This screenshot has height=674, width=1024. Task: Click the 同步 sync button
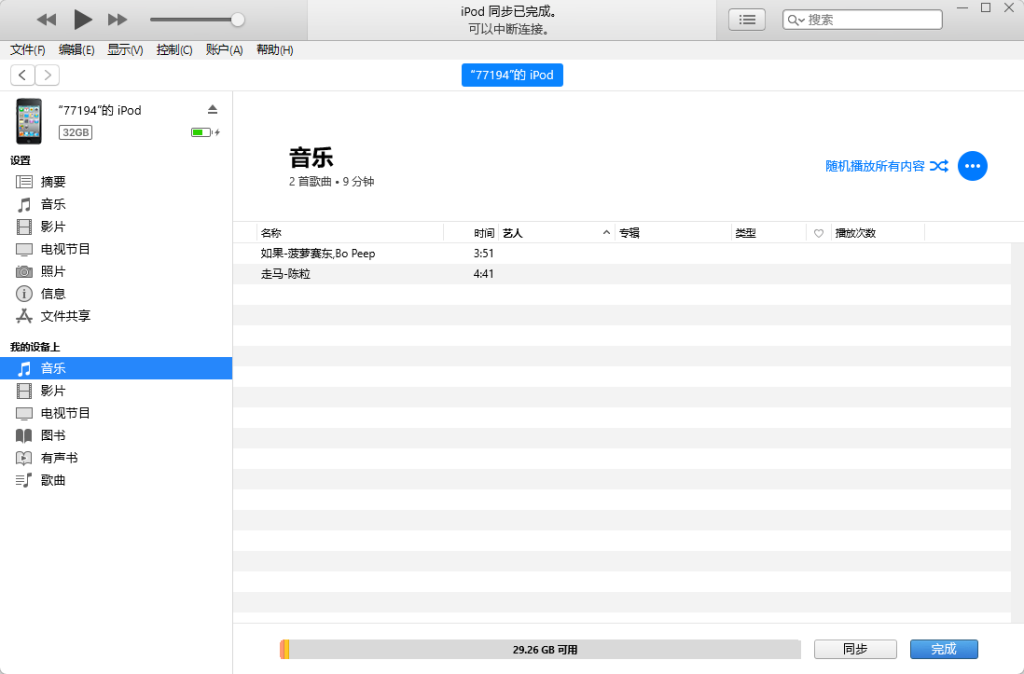[x=855, y=649]
